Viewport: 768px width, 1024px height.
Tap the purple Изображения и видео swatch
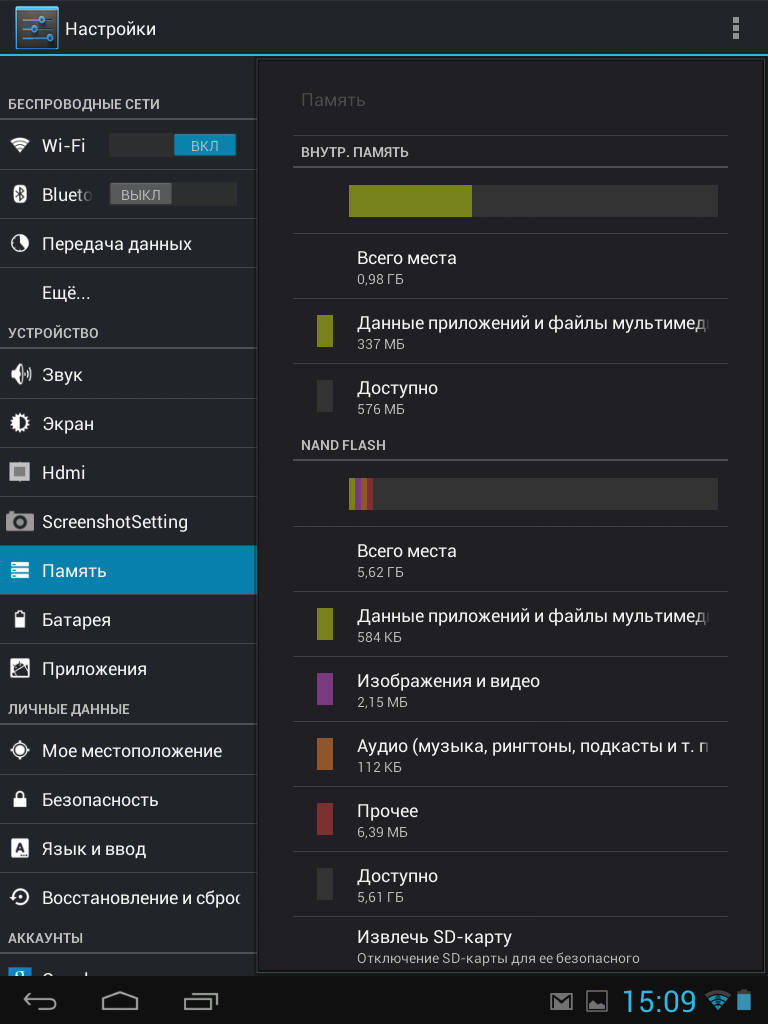(x=325, y=689)
